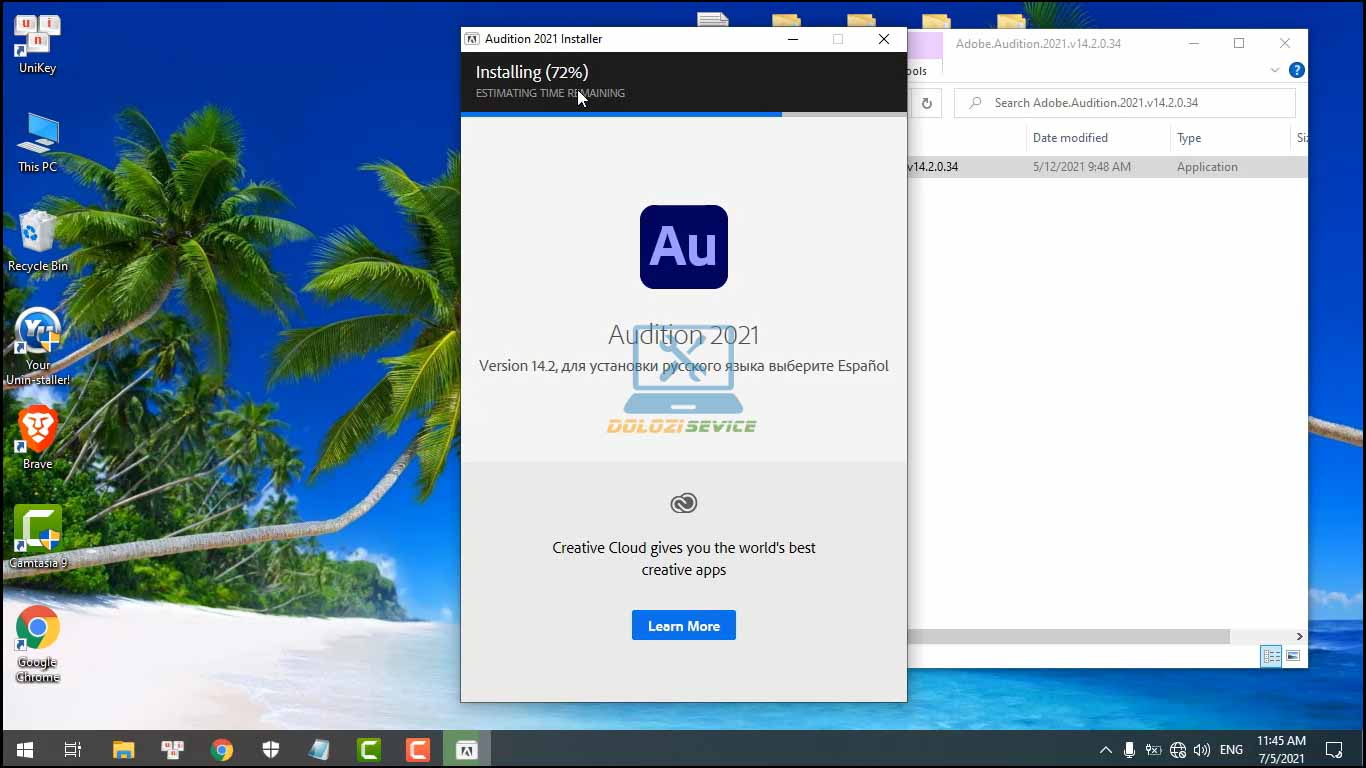Open UniKey desktop shortcut
Image resolution: width=1366 pixels, height=768 pixels.
coord(38,37)
